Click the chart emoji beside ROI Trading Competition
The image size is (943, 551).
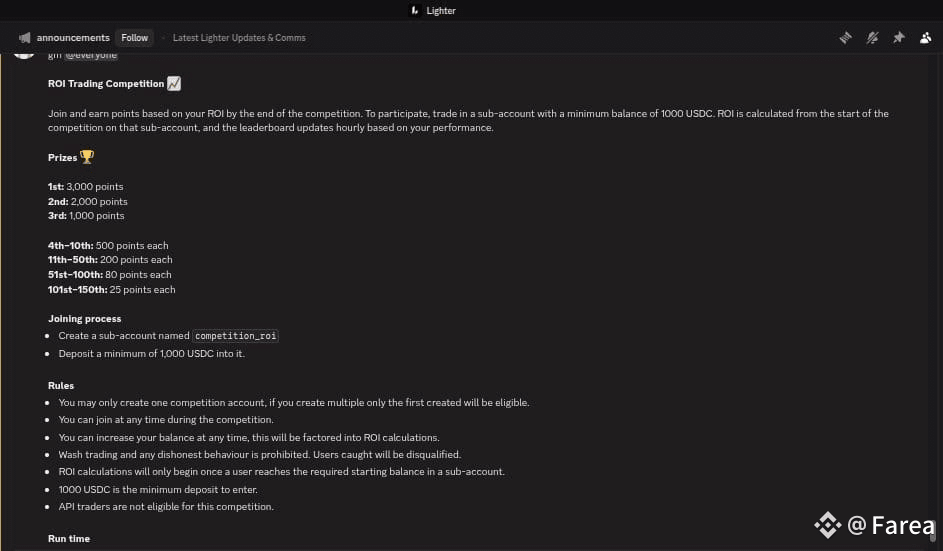coord(174,83)
